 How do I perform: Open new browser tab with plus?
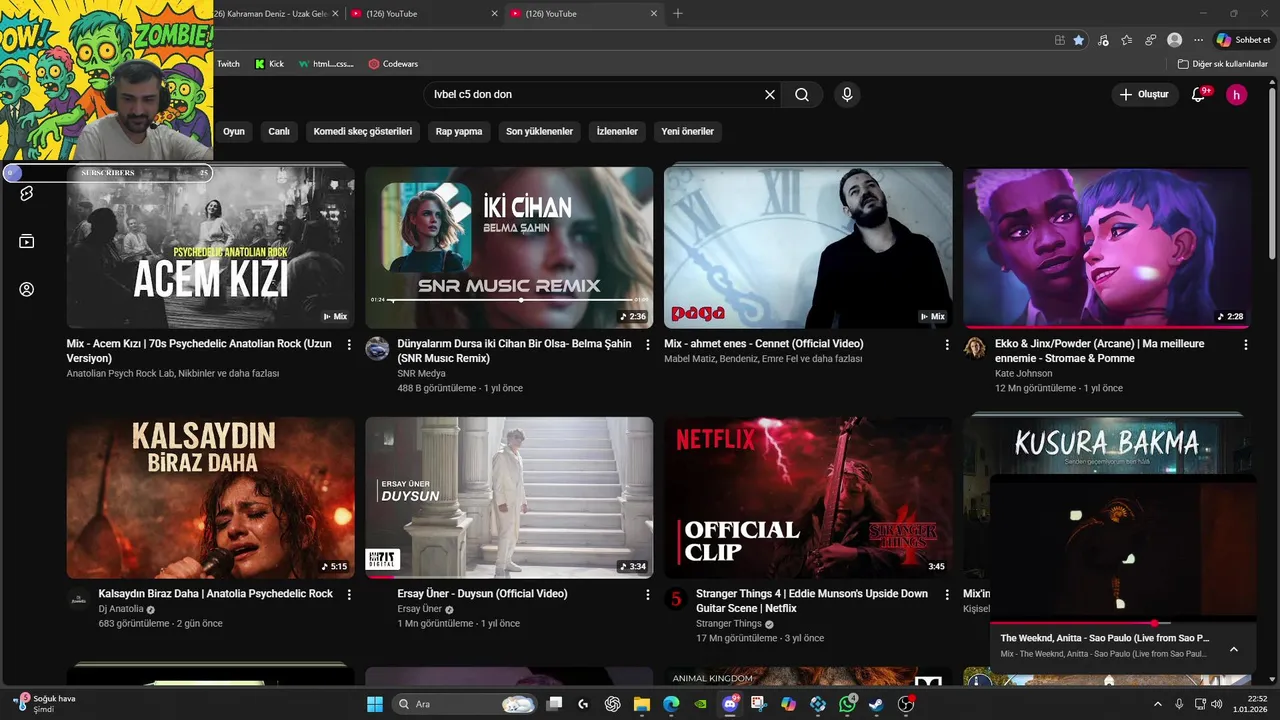[x=678, y=13]
